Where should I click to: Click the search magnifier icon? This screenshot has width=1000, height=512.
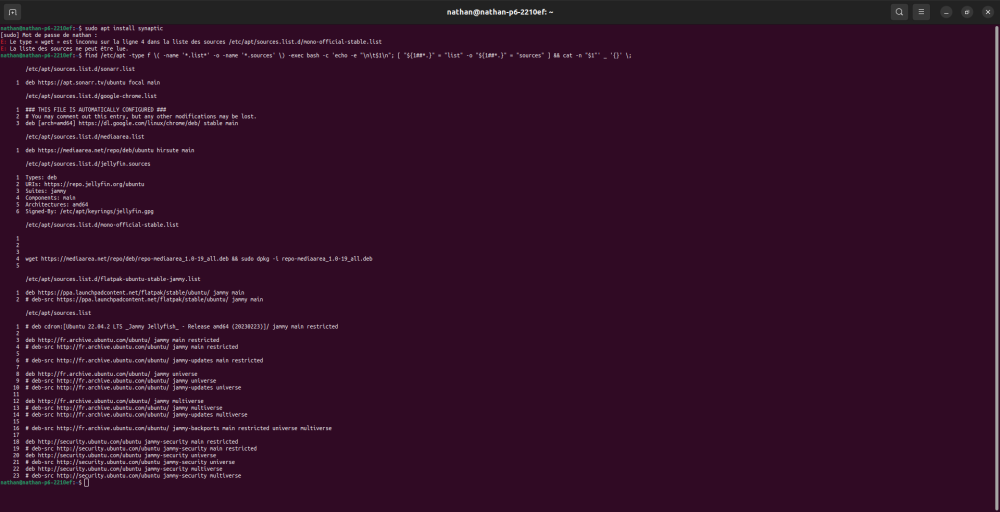click(899, 12)
